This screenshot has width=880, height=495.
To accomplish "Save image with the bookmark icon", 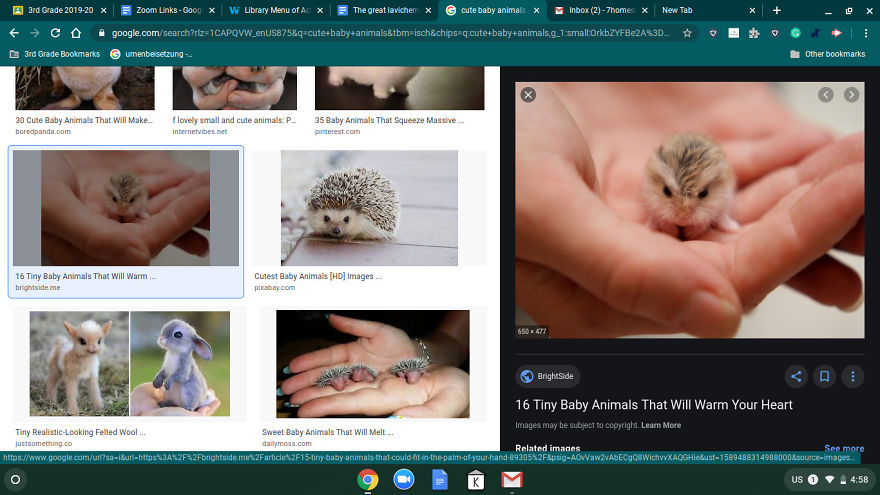I will pyautogui.click(x=824, y=377).
